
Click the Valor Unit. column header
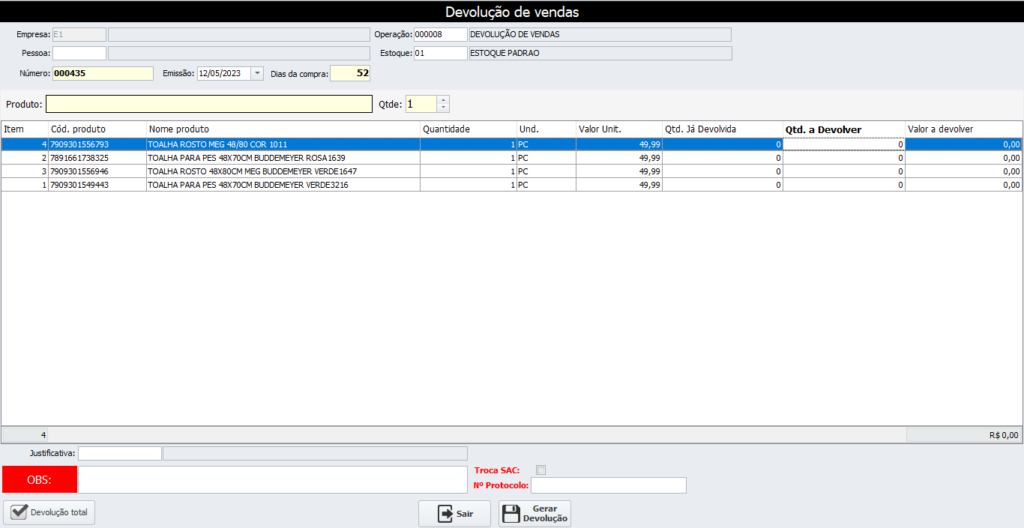coord(617,129)
